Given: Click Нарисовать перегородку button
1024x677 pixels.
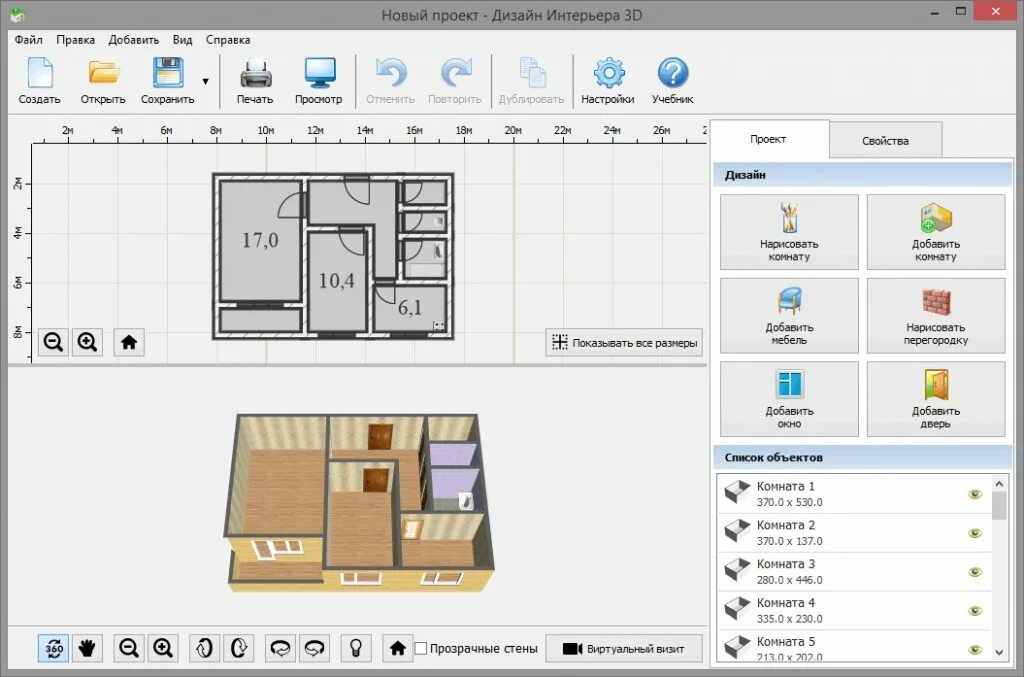Looking at the screenshot, I should click(936, 315).
